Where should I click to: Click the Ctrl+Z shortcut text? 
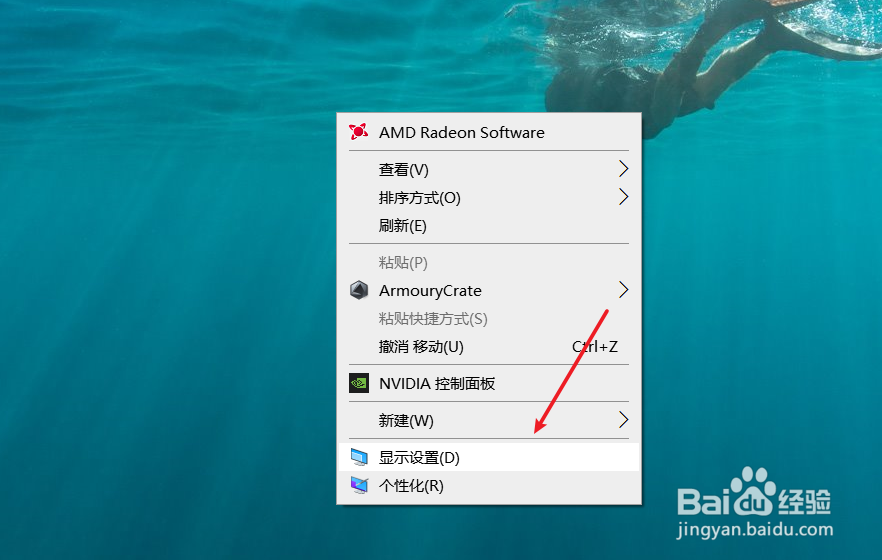[595, 347]
